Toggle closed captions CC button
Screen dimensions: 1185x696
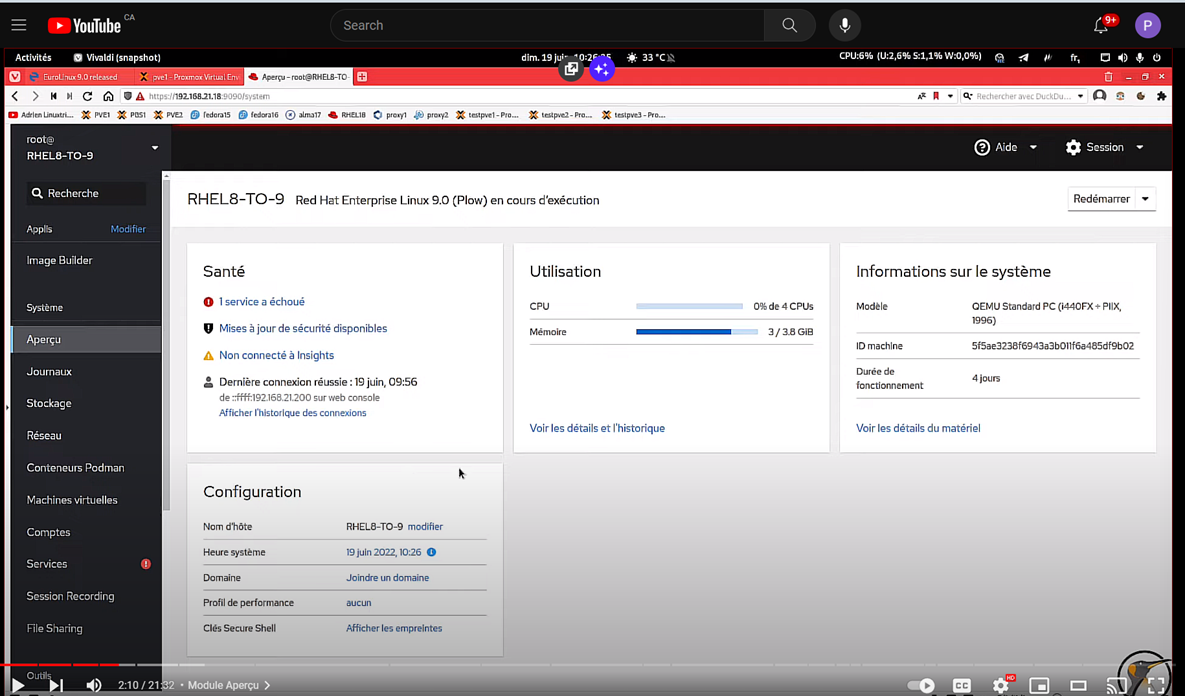coord(961,685)
